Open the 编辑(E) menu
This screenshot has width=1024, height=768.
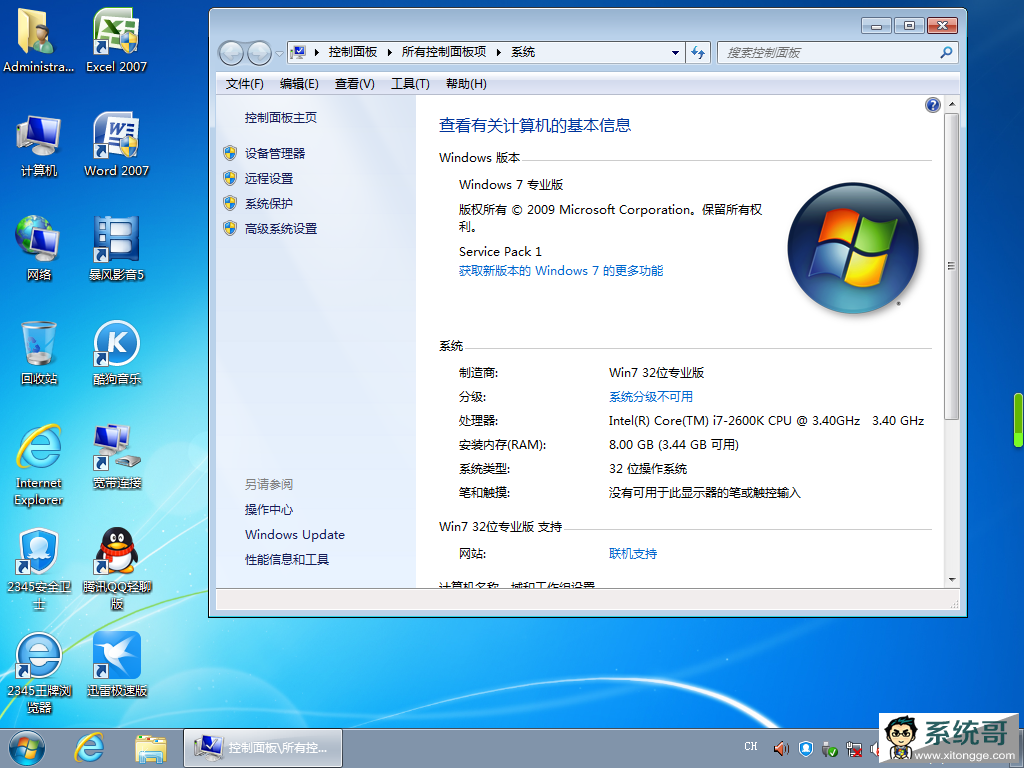[299, 84]
